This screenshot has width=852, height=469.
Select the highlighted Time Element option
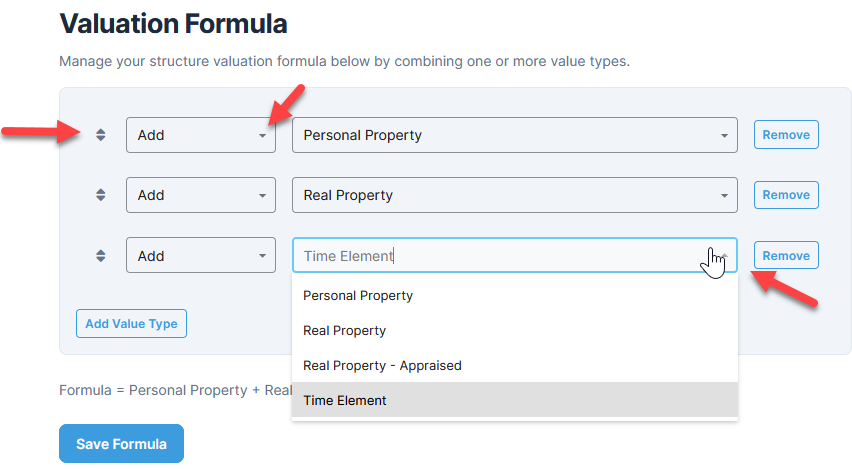515,400
